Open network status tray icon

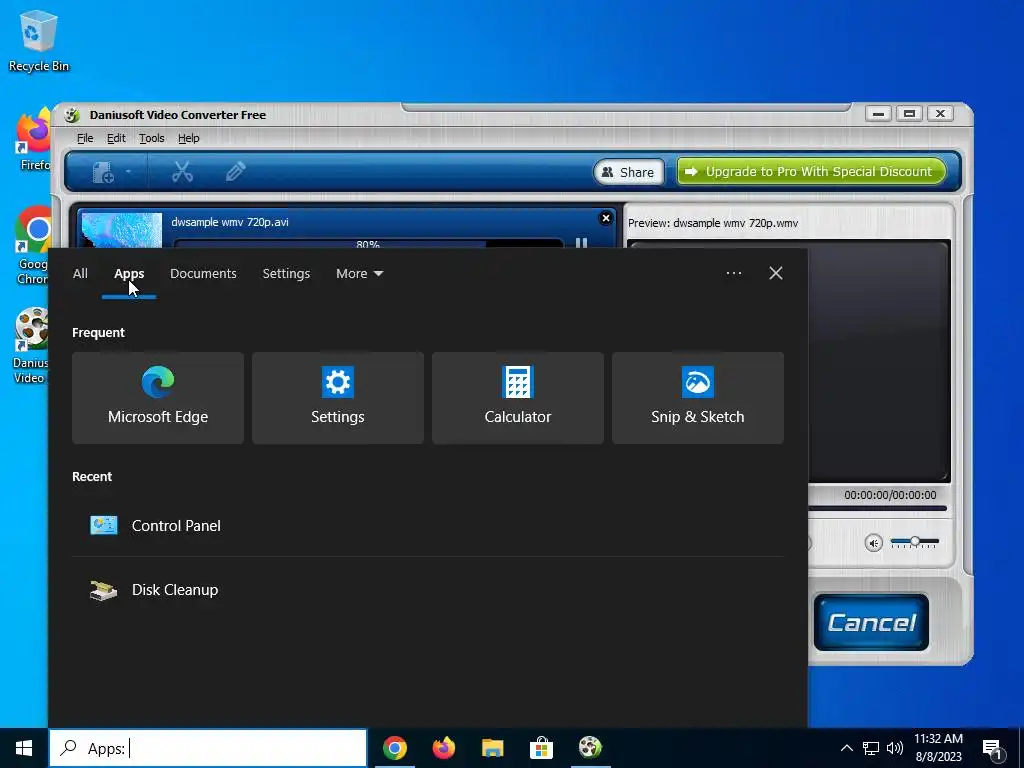pyautogui.click(x=871, y=748)
